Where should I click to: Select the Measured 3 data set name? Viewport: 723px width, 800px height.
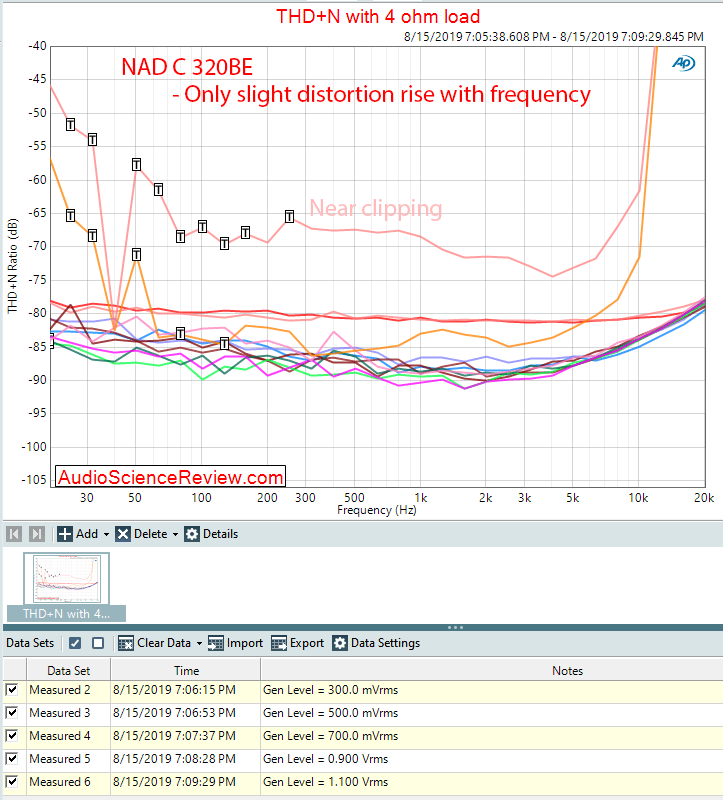(x=60, y=713)
